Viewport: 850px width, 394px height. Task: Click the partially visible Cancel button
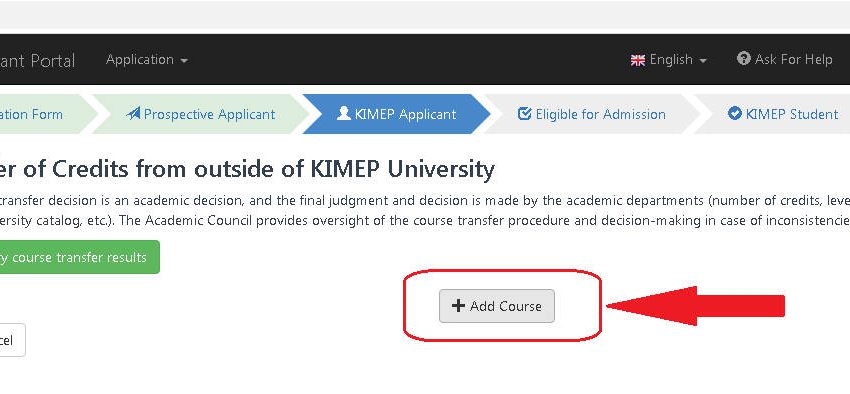click(12, 340)
